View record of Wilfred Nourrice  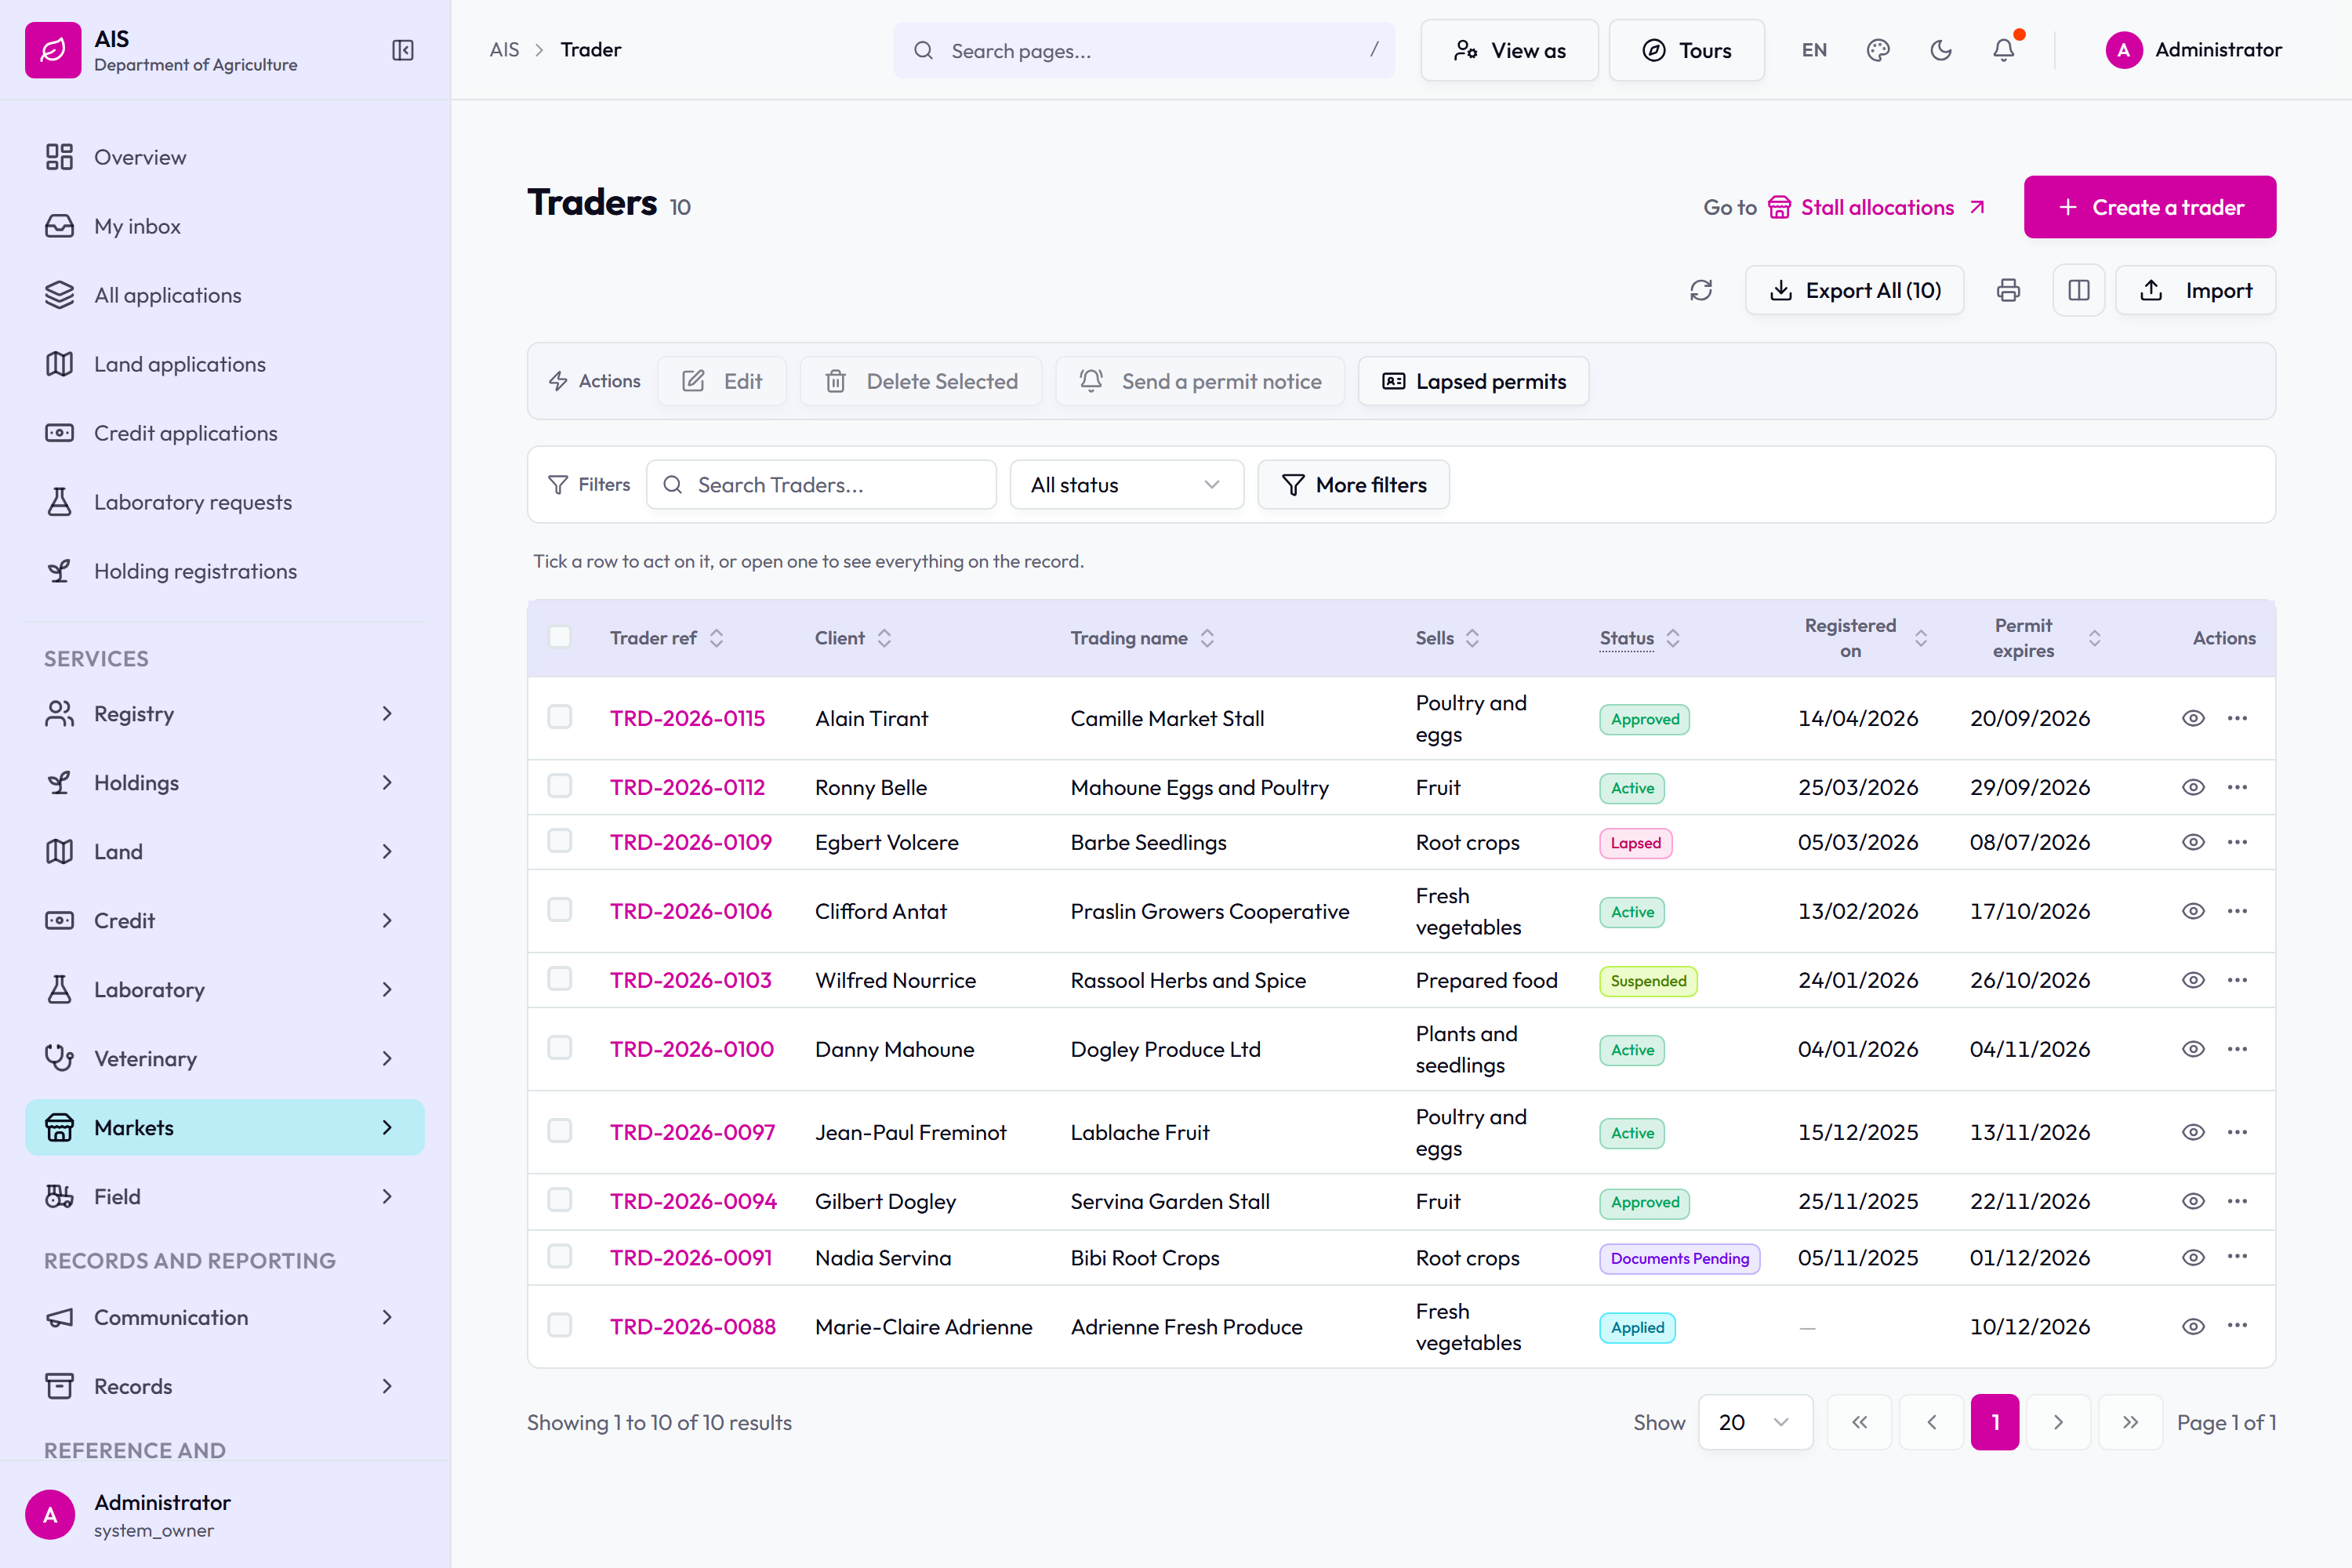click(x=2193, y=980)
